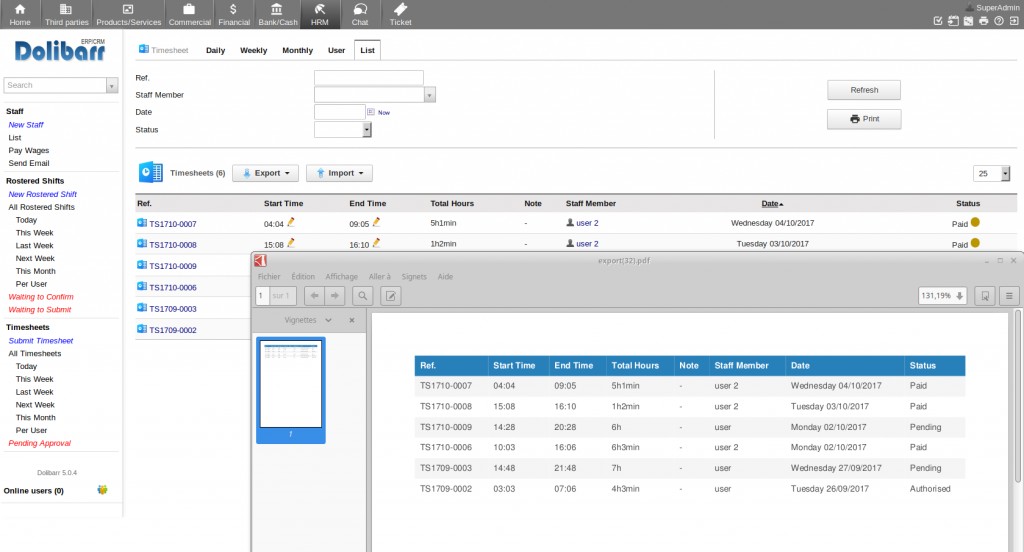
Task: Click the help question mark icon in top bar
Action: [x=999, y=20]
